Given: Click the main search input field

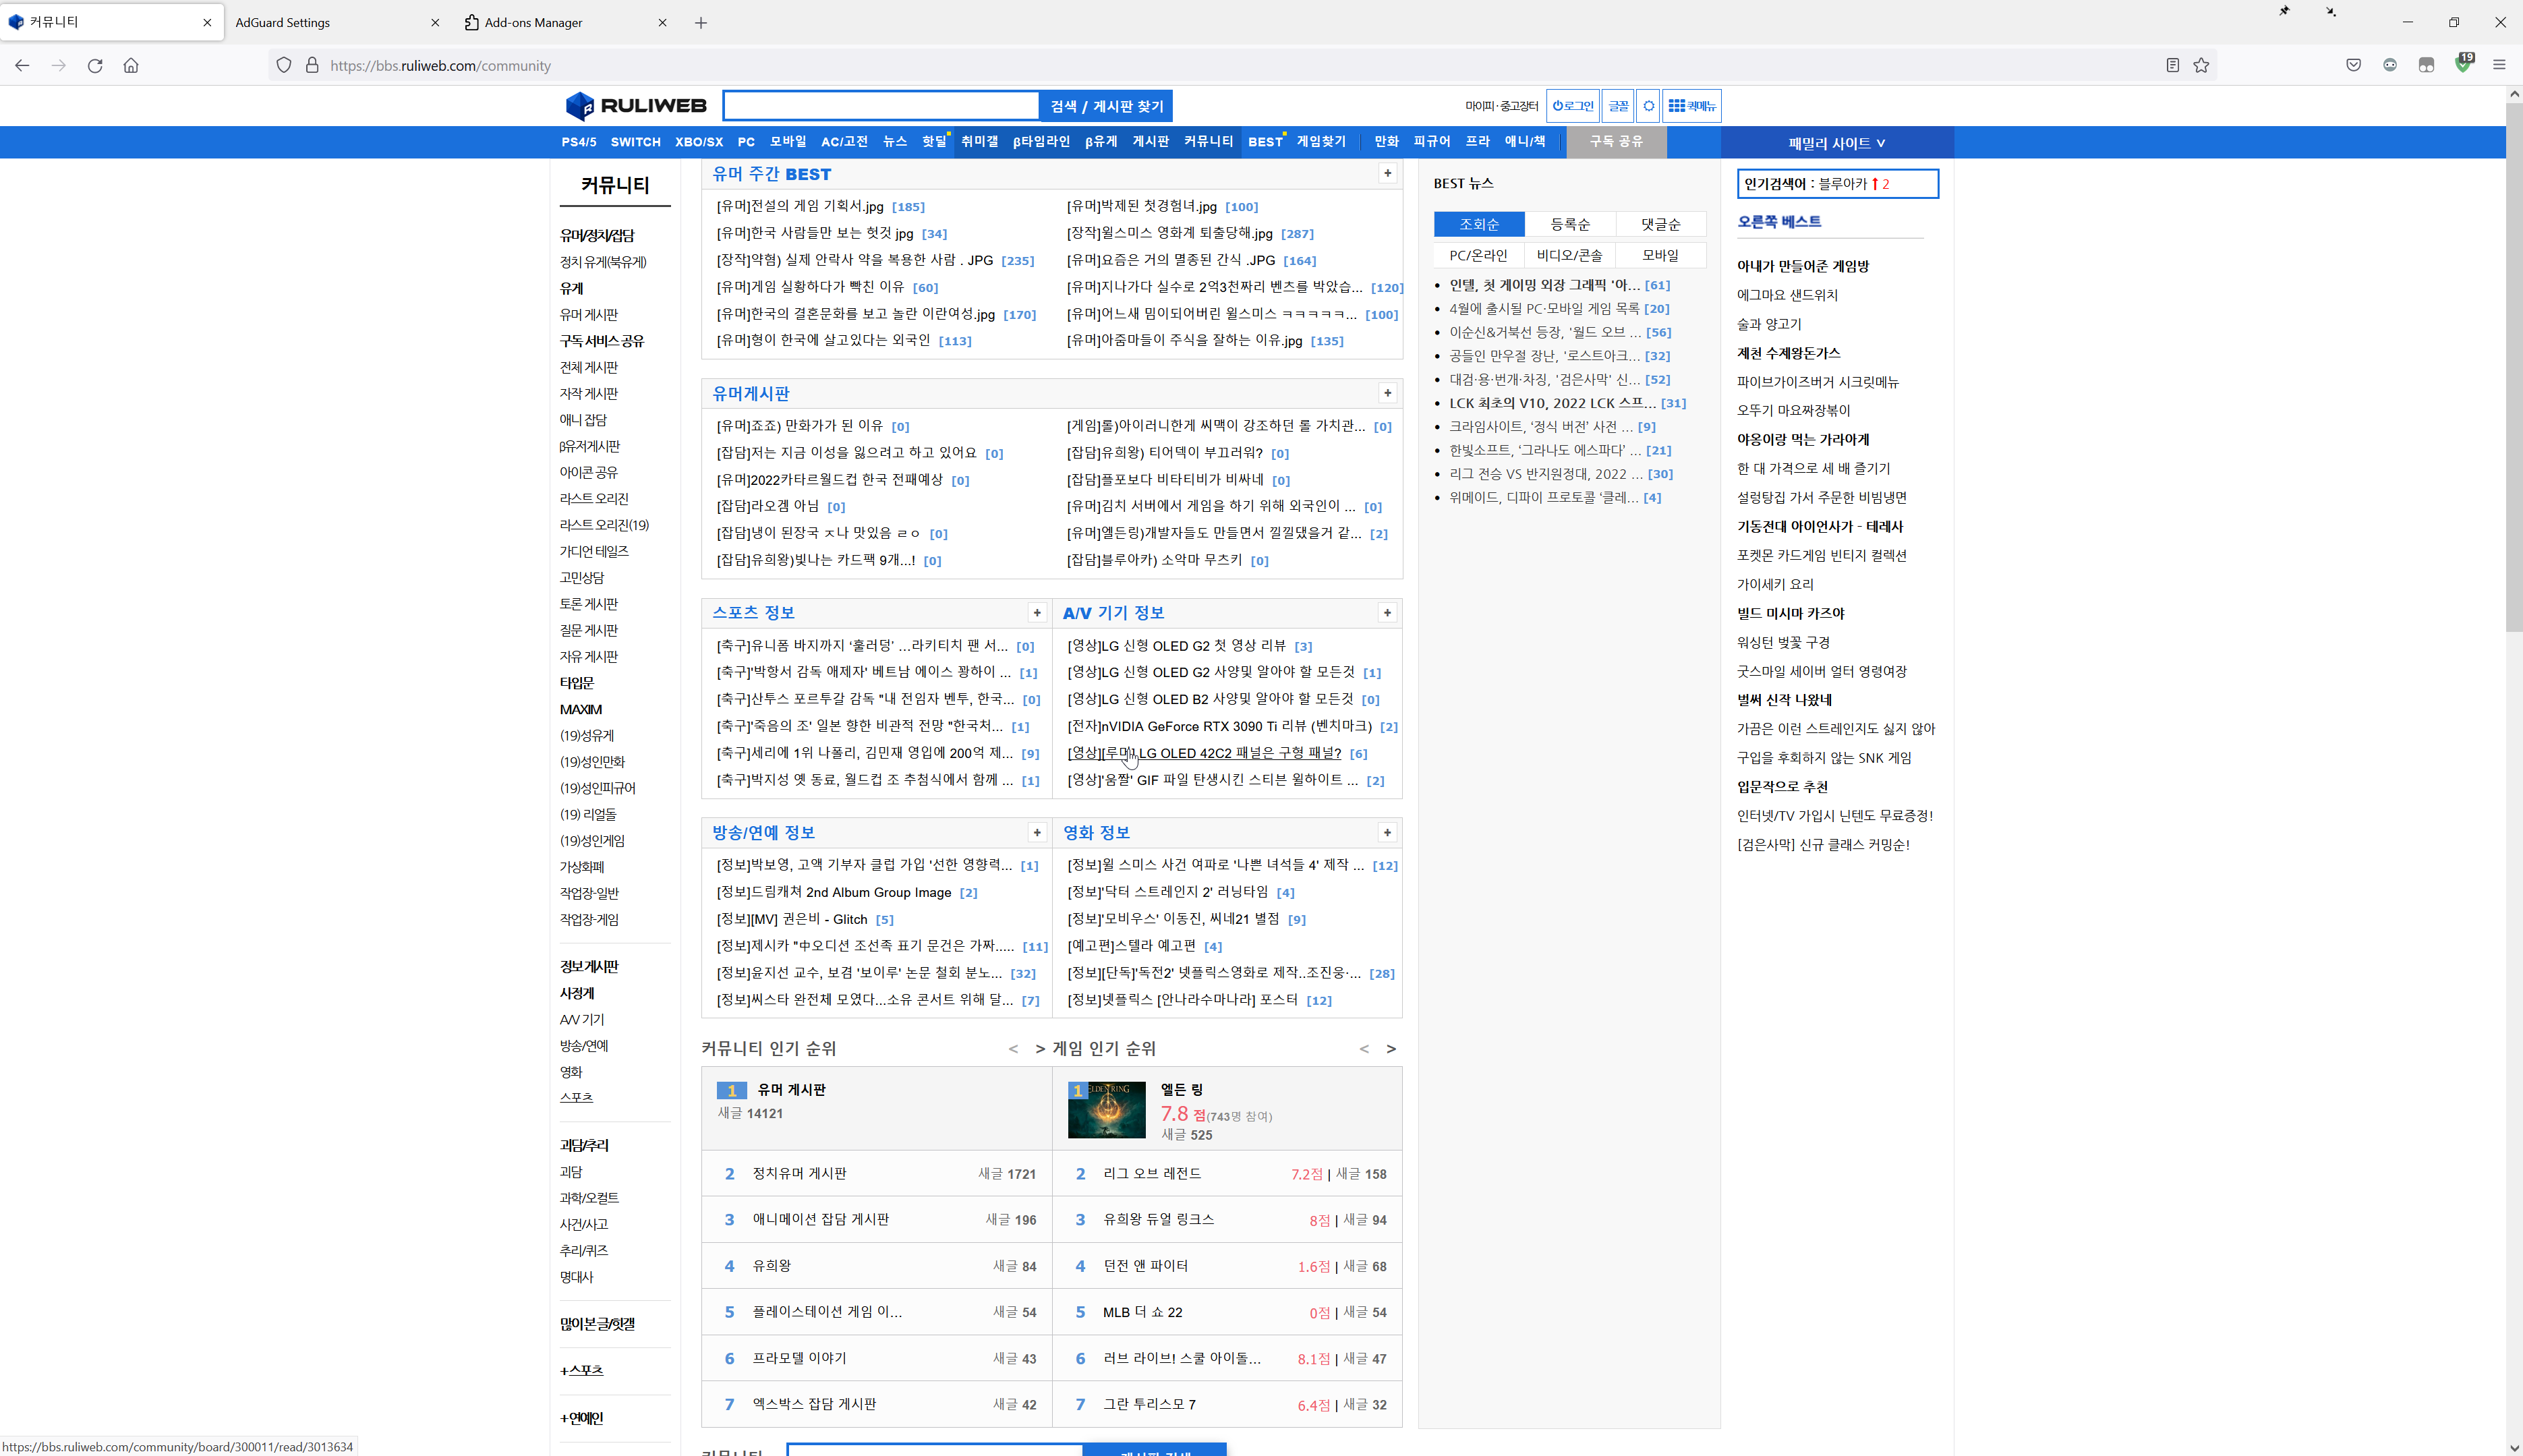Looking at the screenshot, I should (880, 105).
